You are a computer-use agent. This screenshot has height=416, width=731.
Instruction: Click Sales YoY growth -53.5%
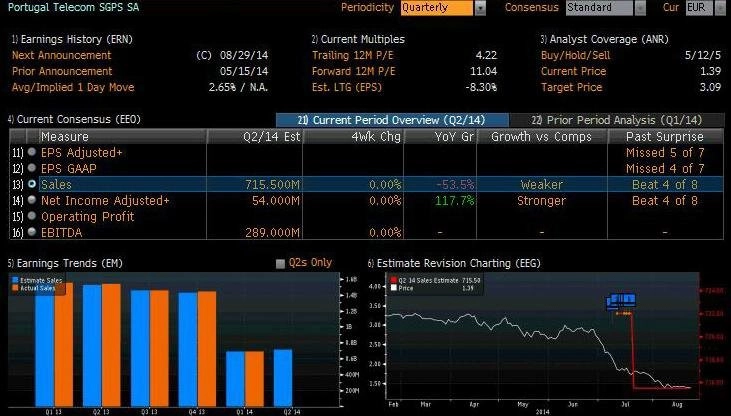coord(455,185)
